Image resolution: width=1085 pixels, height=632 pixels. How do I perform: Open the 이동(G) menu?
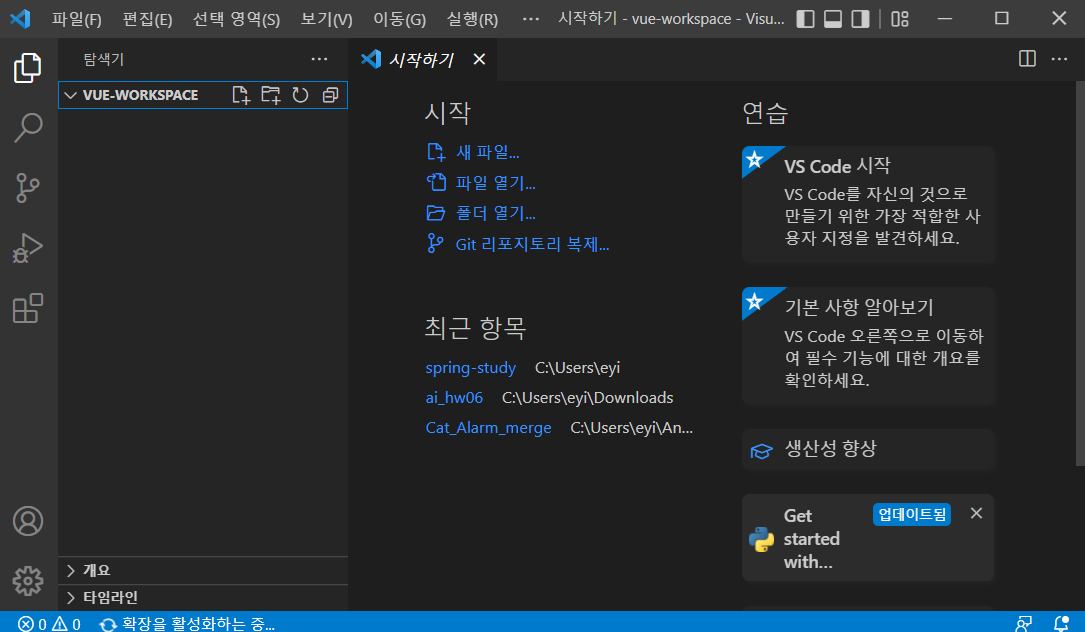pos(399,19)
